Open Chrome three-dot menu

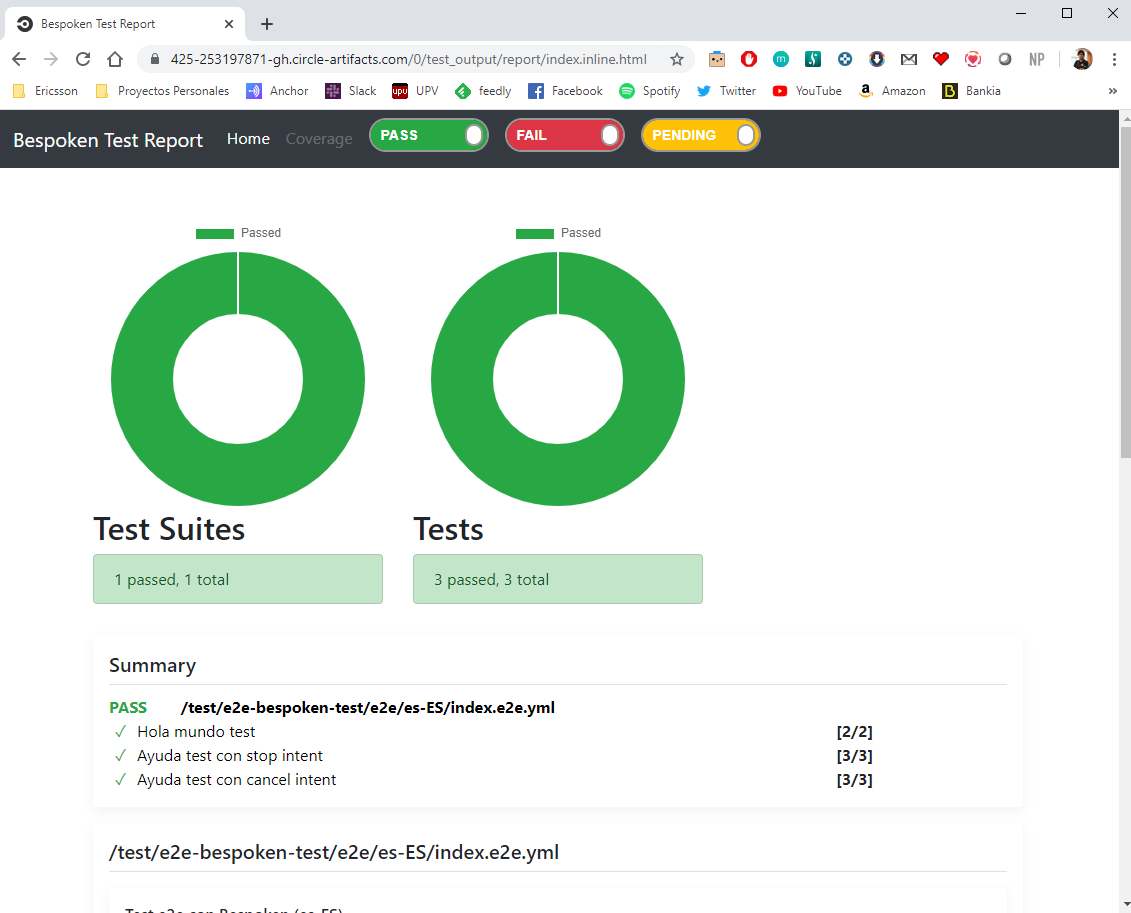click(1114, 59)
